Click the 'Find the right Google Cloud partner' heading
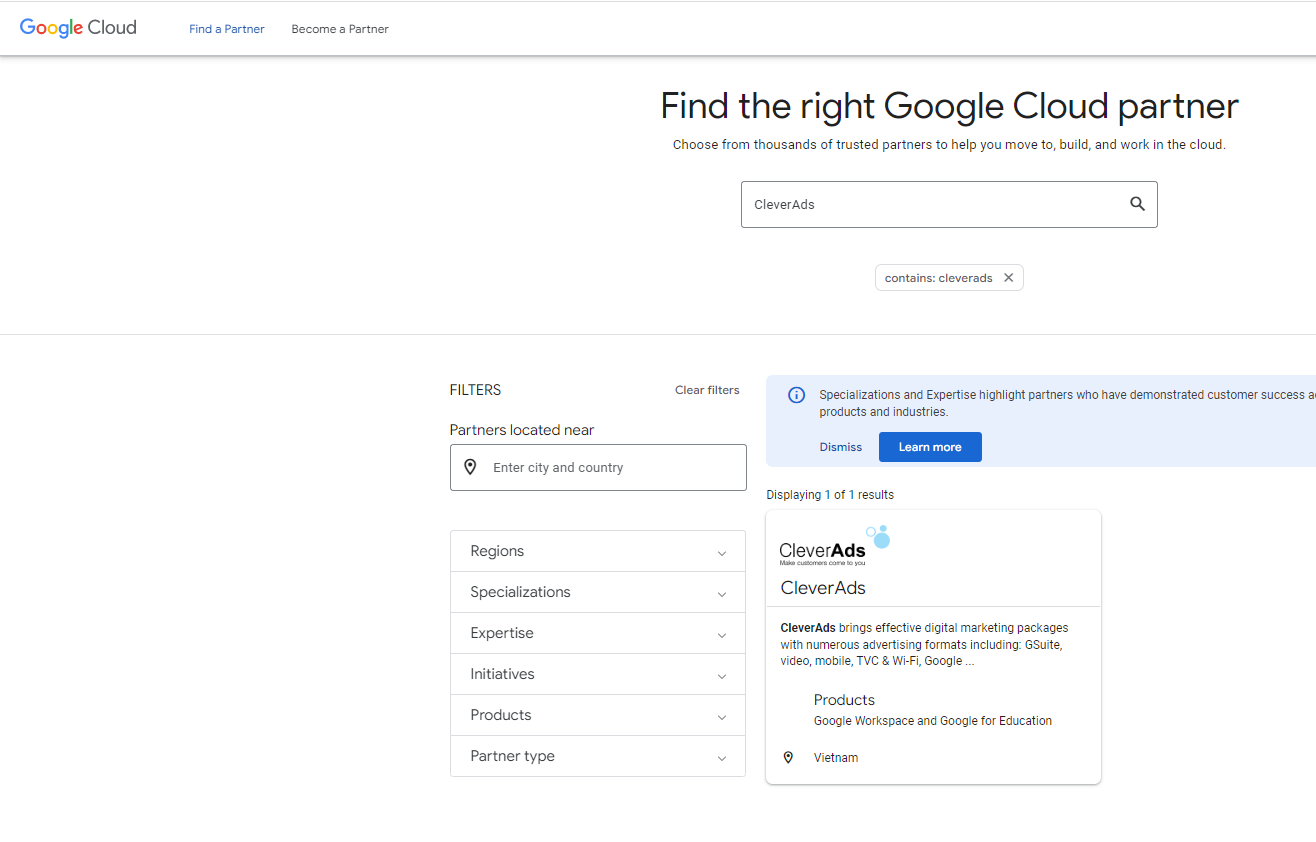The width and height of the screenshot is (1316, 842). coord(949,106)
